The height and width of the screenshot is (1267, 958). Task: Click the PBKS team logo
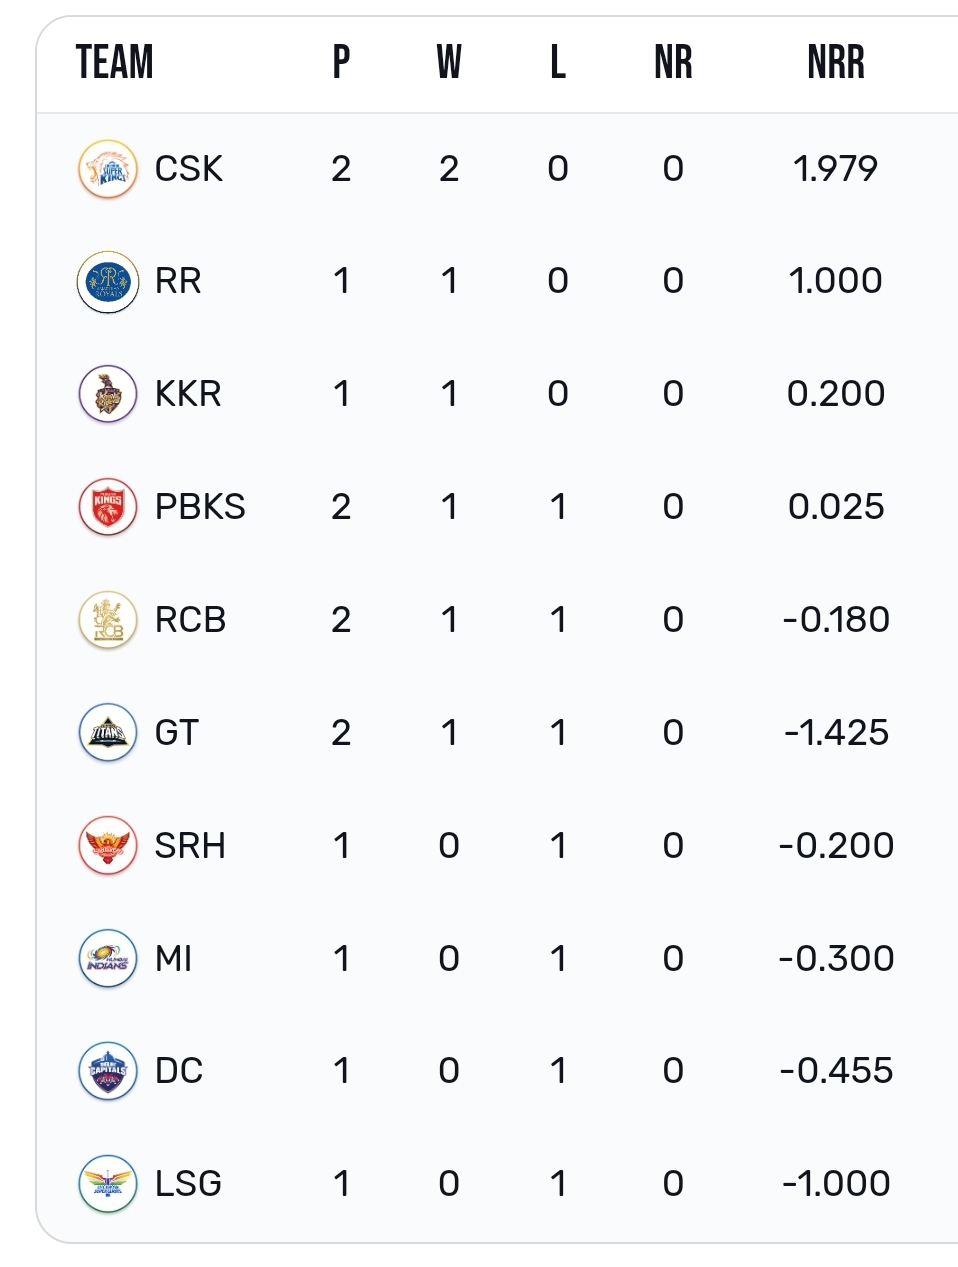click(x=107, y=507)
